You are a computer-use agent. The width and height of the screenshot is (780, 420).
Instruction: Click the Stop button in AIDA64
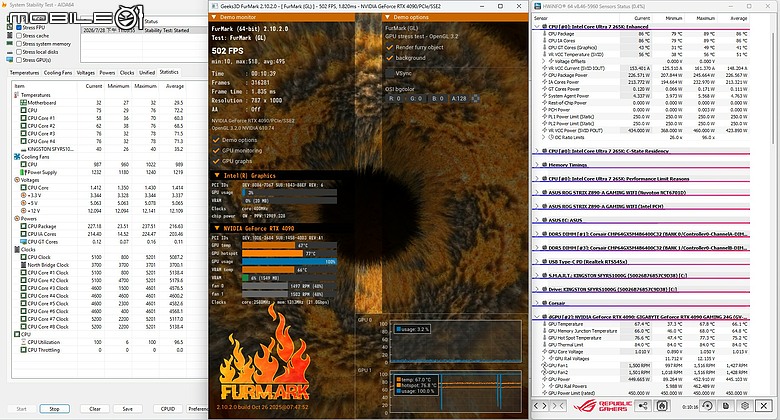(54, 409)
